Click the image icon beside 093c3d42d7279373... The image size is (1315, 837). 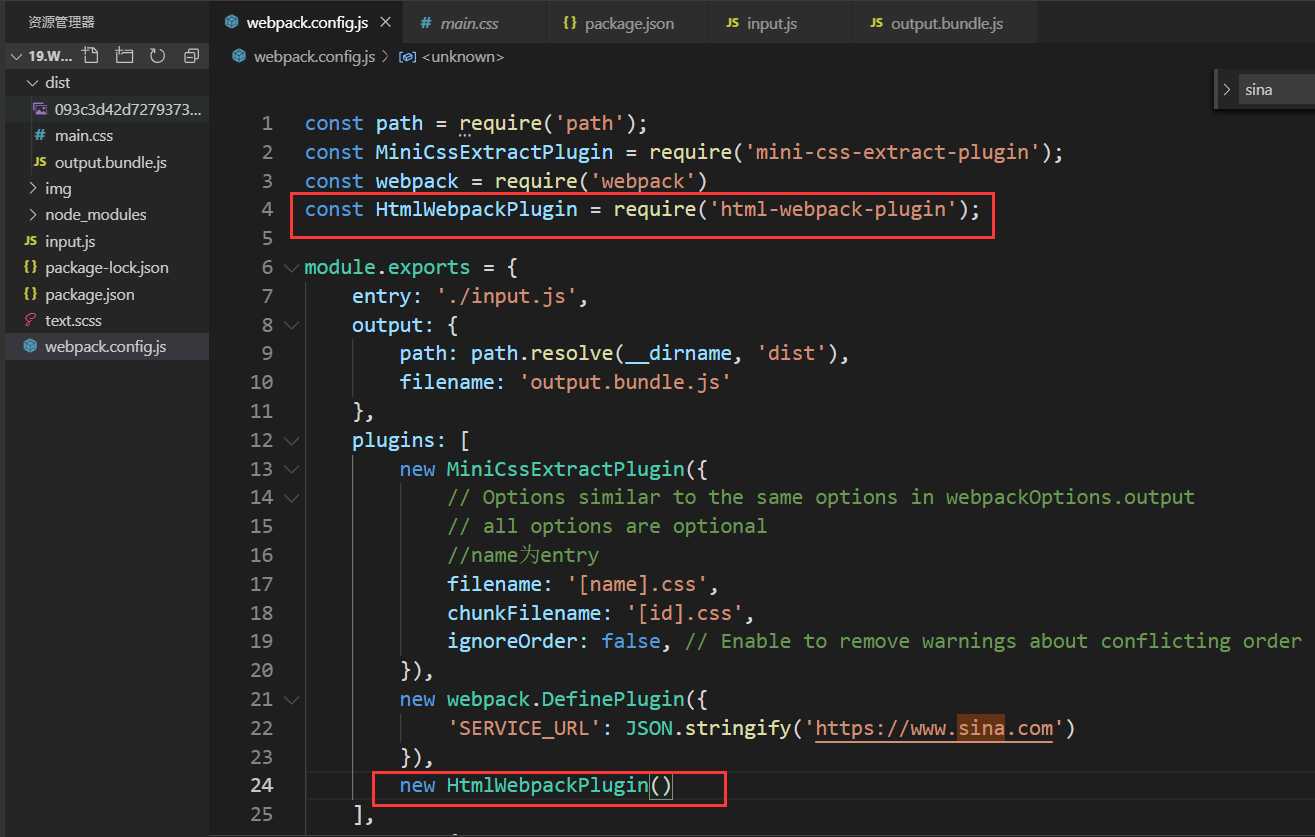tap(40, 109)
